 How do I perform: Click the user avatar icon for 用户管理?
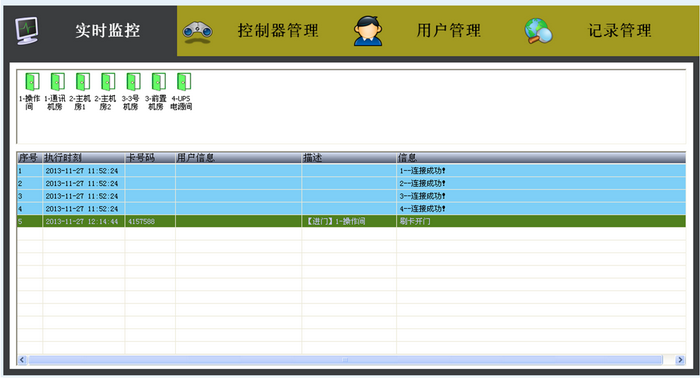(x=368, y=31)
